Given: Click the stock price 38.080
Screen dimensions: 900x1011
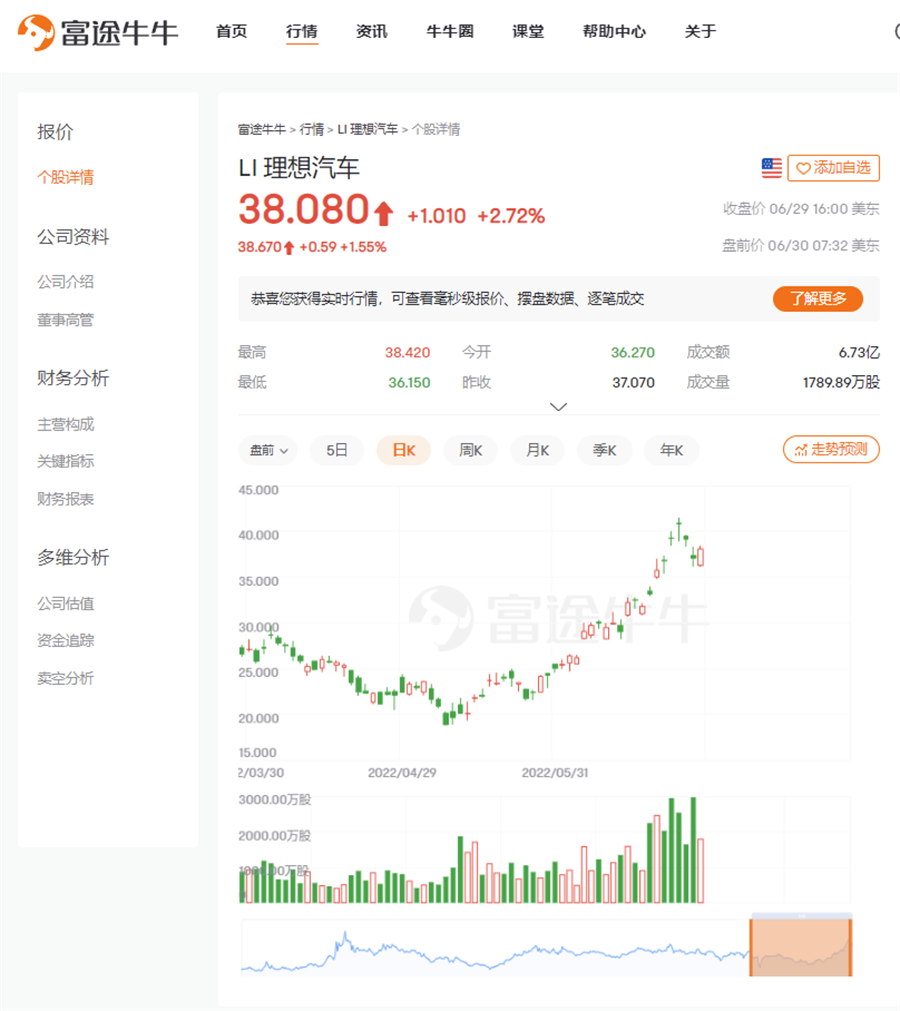Looking at the screenshot, I should click(304, 210).
